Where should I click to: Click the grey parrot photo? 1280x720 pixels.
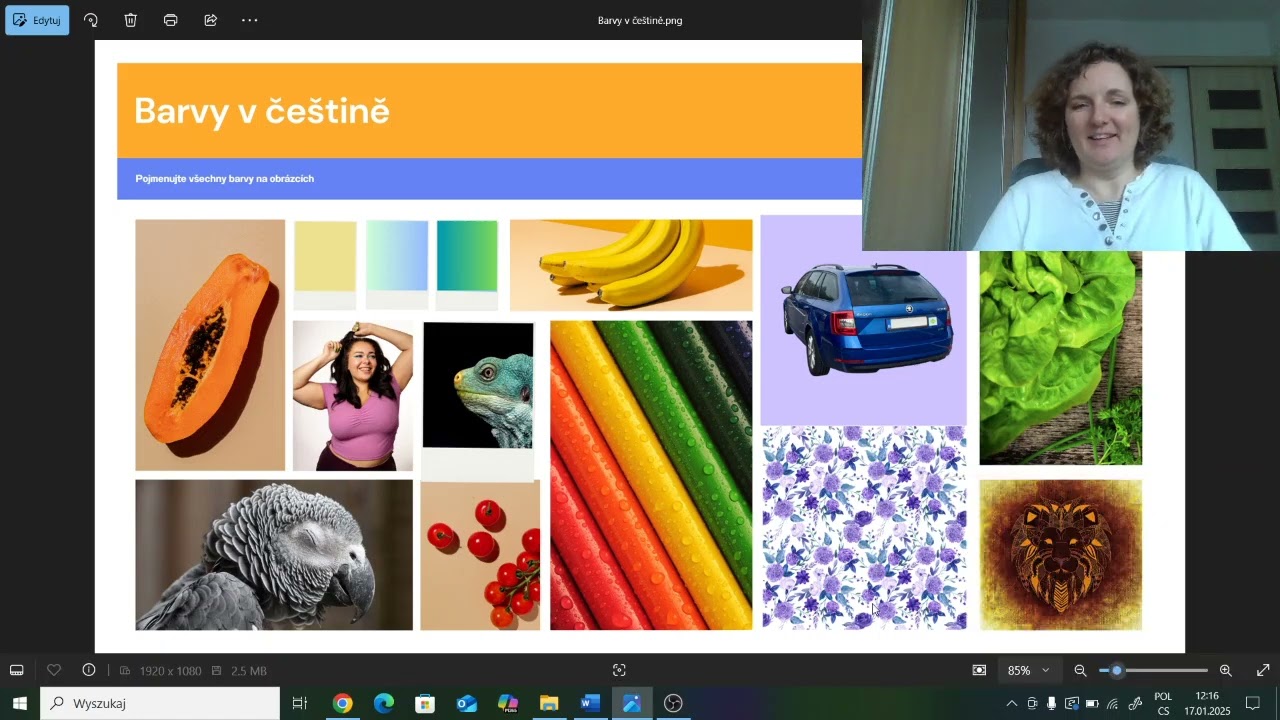(274, 555)
